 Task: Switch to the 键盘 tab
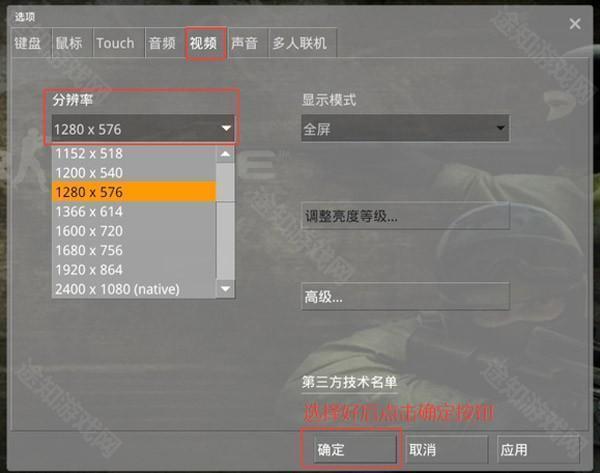pyautogui.click(x=28, y=43)
